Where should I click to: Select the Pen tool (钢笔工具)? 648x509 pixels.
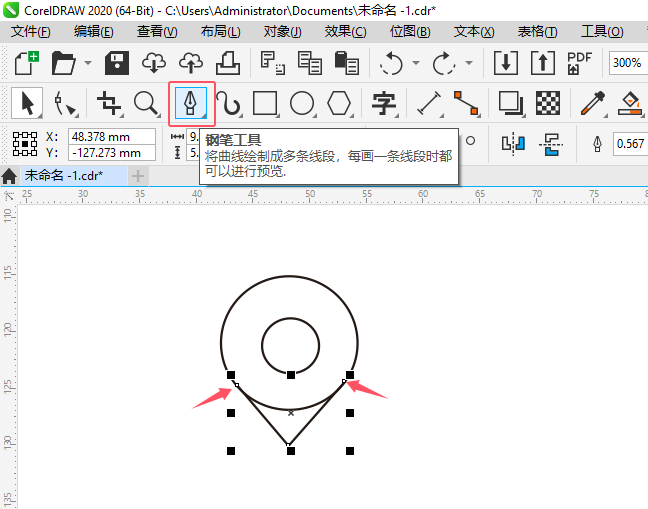191,103
